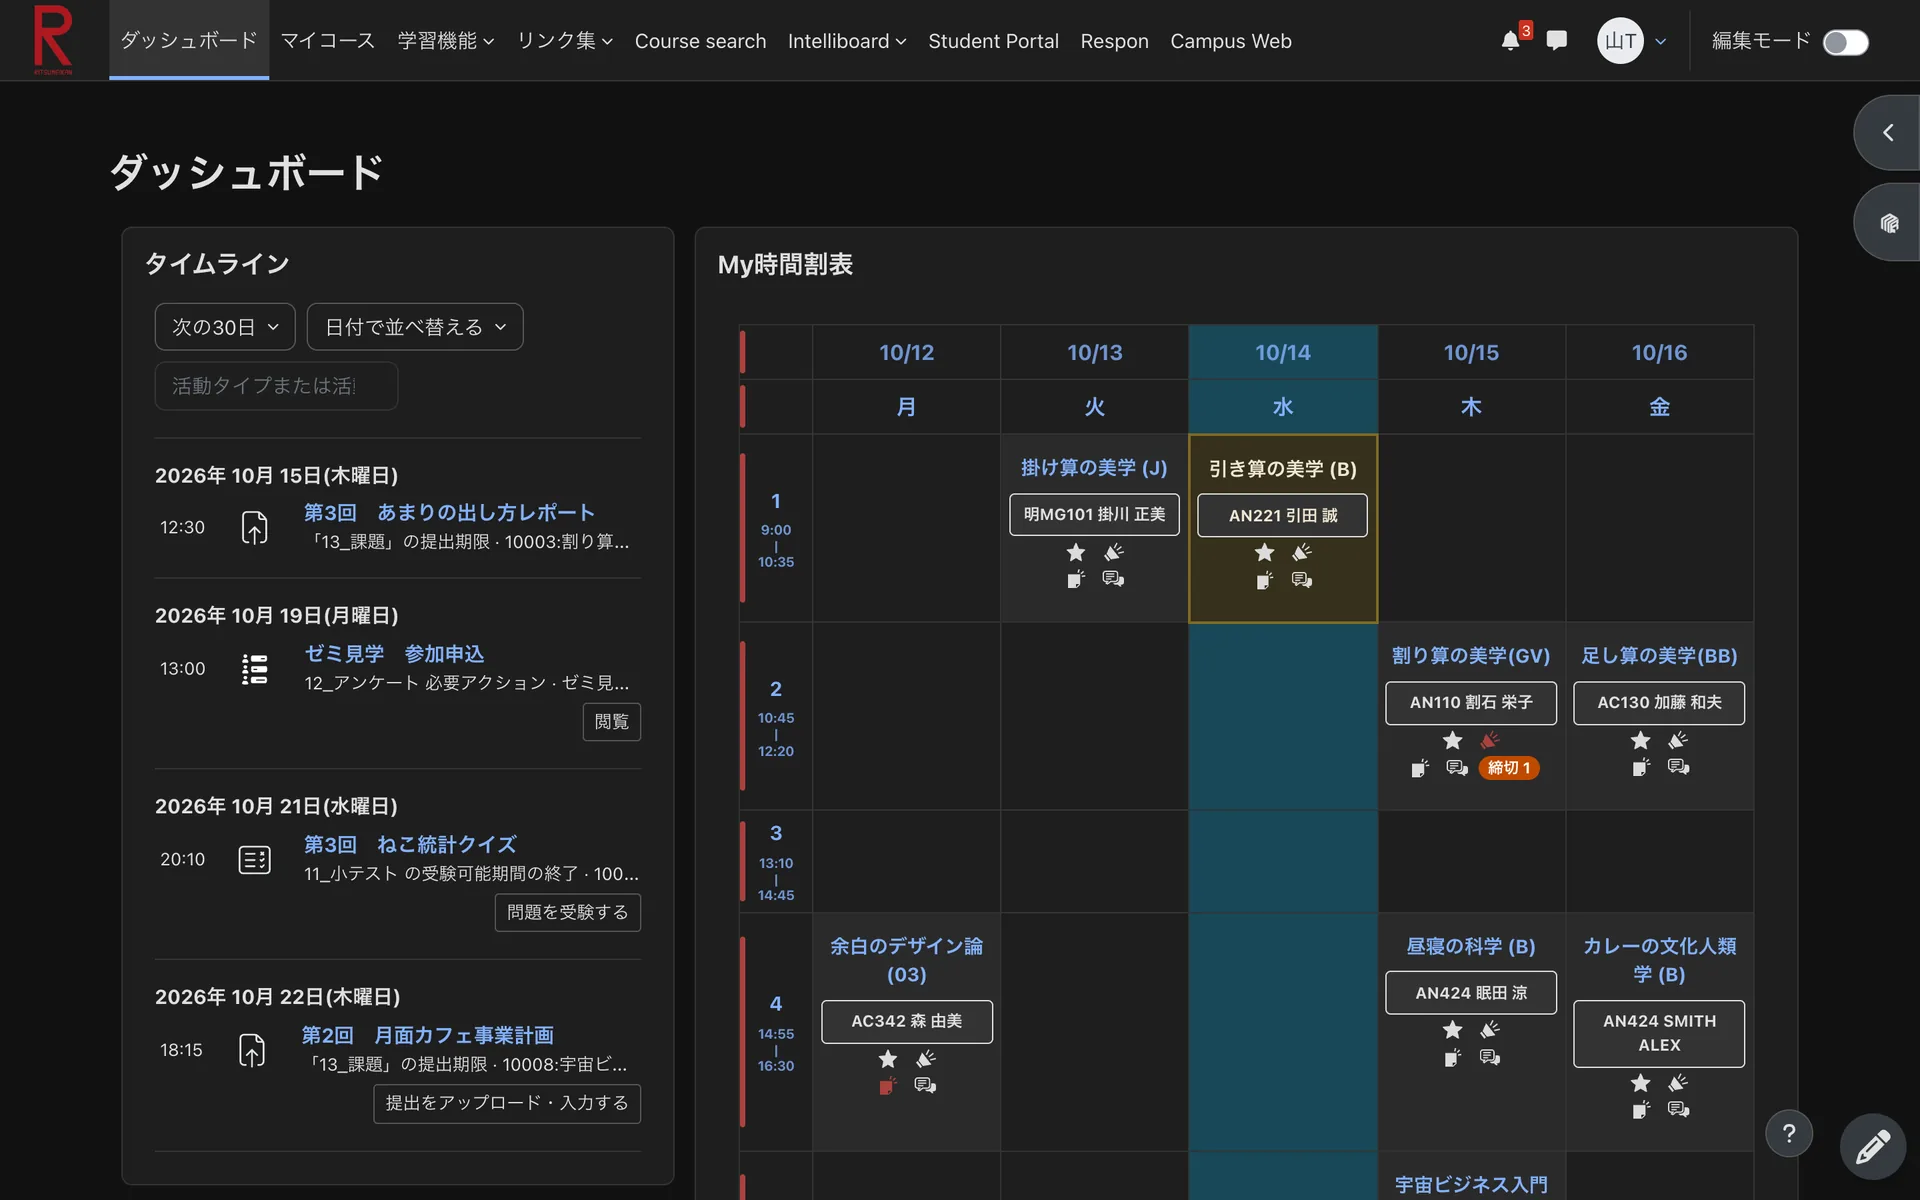This screenshot has height=1200, width=1920.
Task: Select the ダッシュボード tab
Action: 189,40
